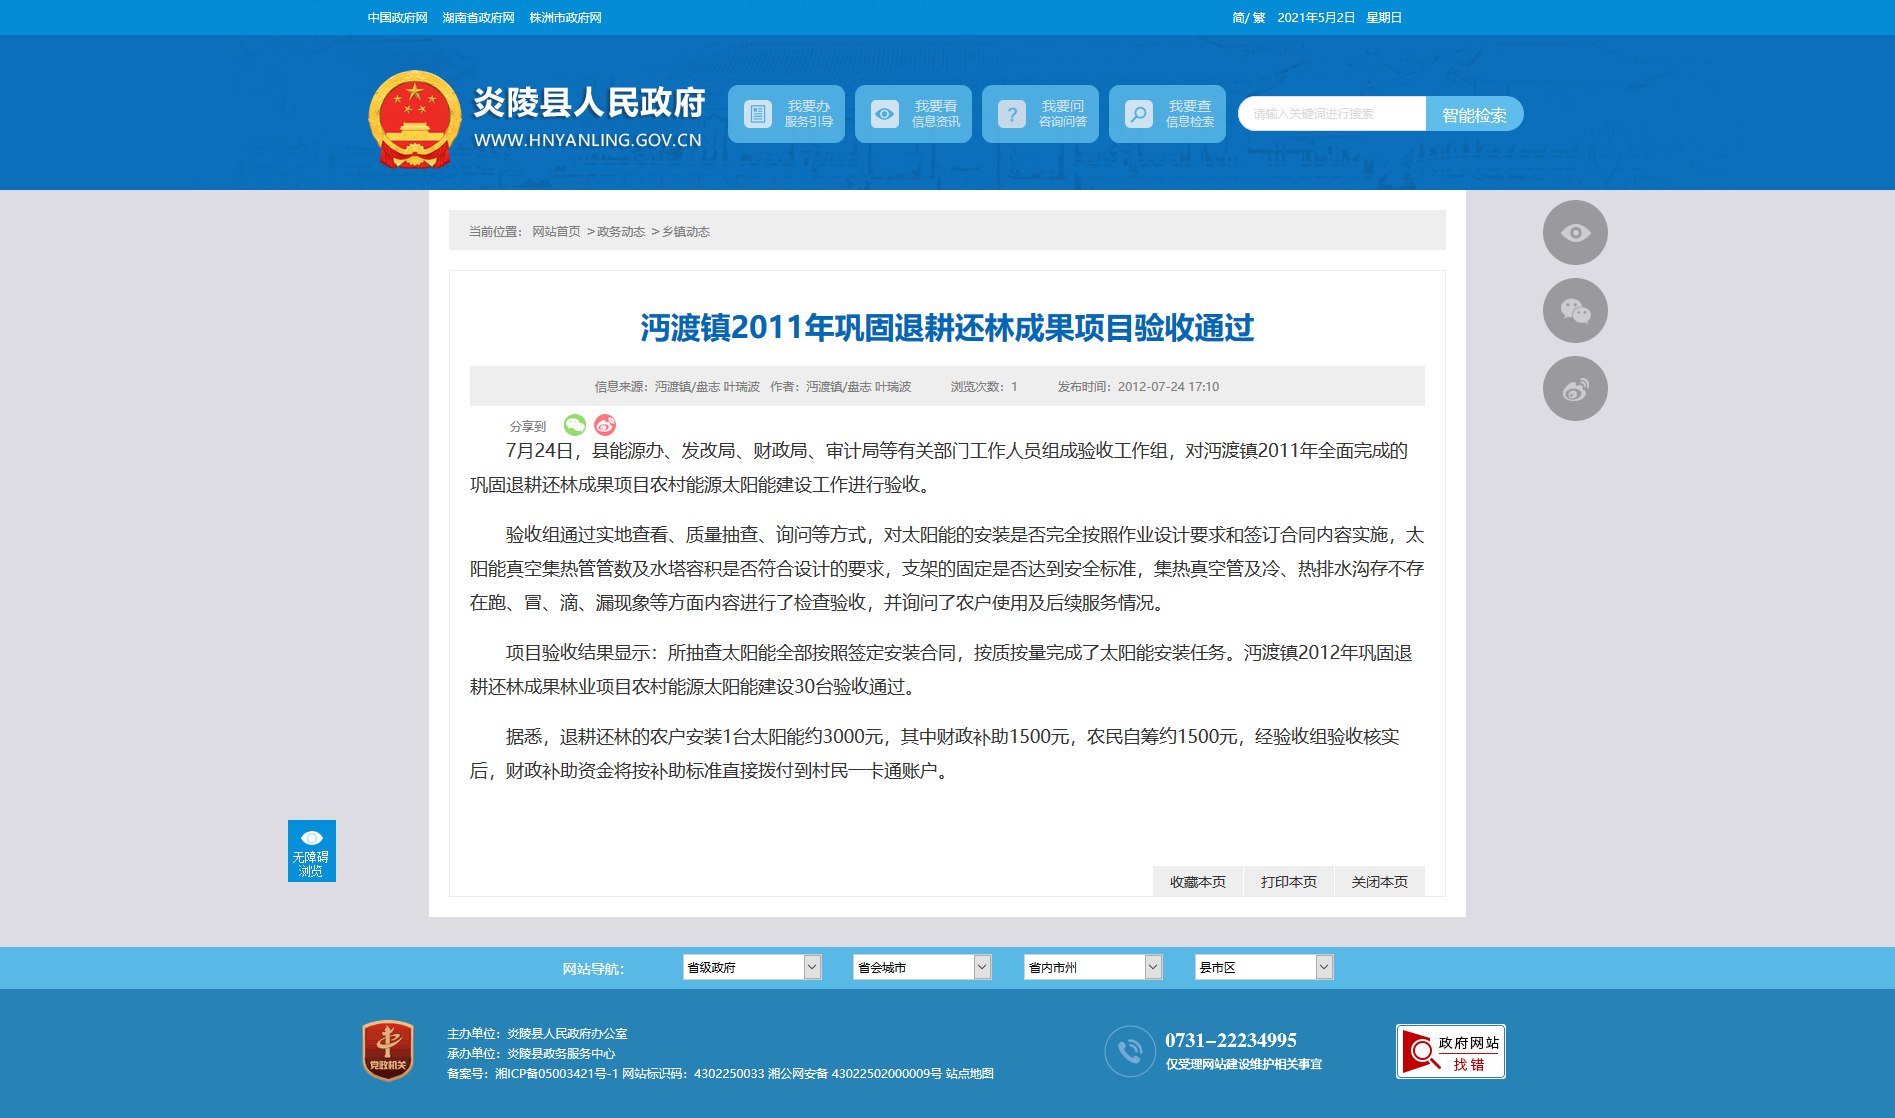Image resolution: width=1895 pixels, height=1118 pixels.
Task: Click the 党政机关 badge in the footer
Action: pyautogui.click(x=388, y=1050)
